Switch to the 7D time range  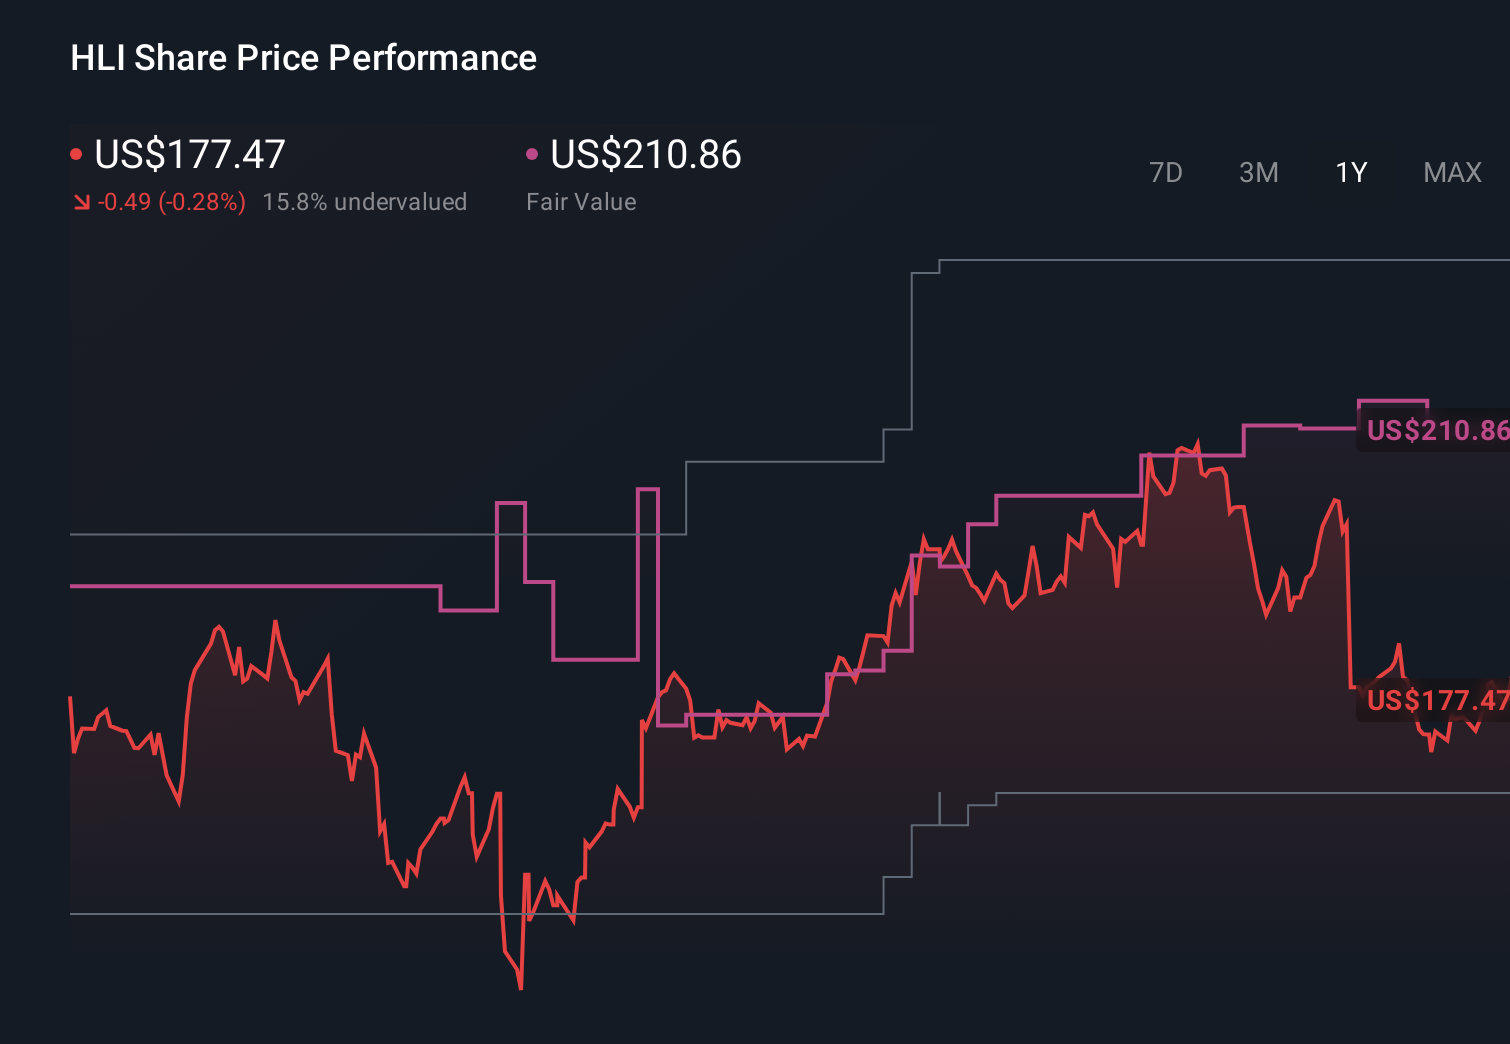1166,172
